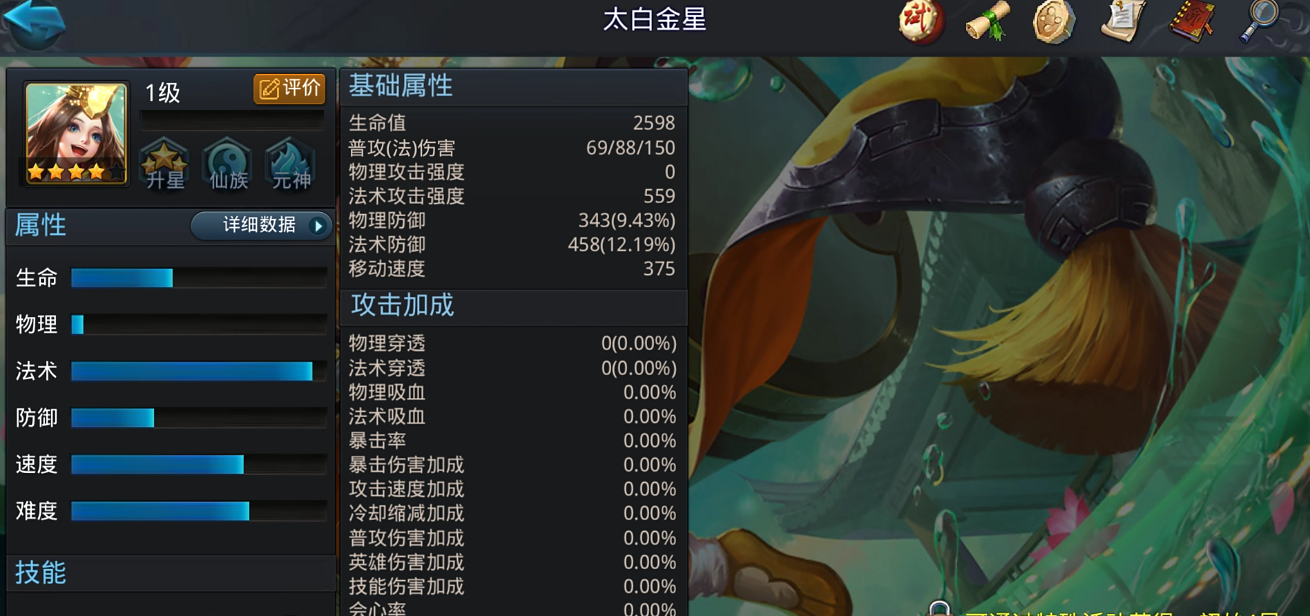Image resolution: width=1310 pixels, height=616 pixels.
Task: Click the 基础属性 section heading
Action: coord(401,87)
